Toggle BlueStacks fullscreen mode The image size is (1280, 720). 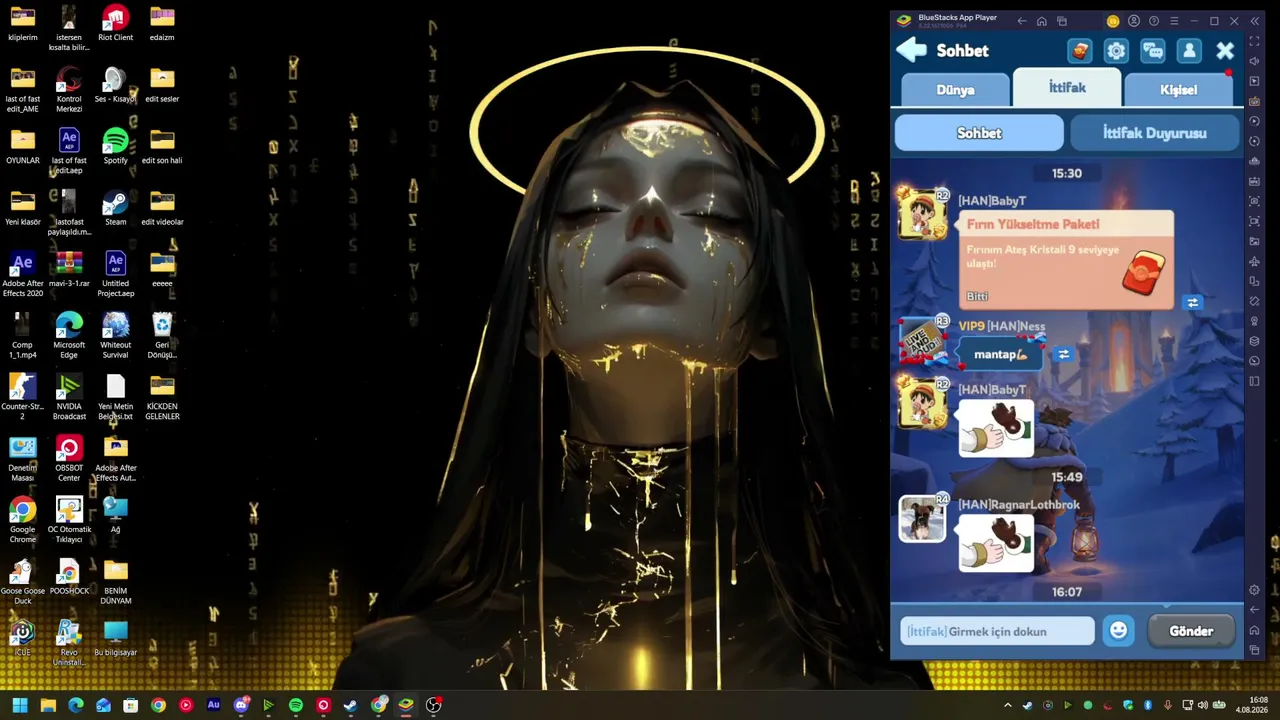(x=1255, y=41)
